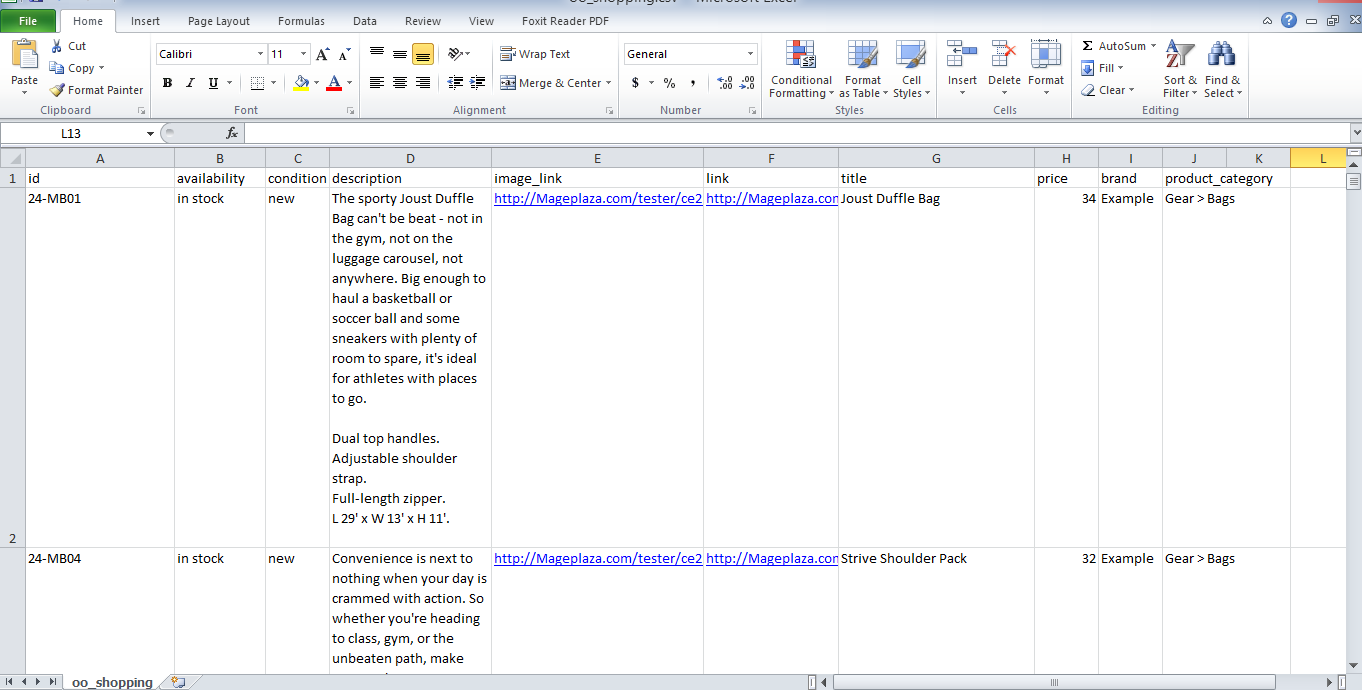The image size is (1362, 690).
Task: Add a new worksheet with the Insert Worksheet icon
Action: click(178, 682)
